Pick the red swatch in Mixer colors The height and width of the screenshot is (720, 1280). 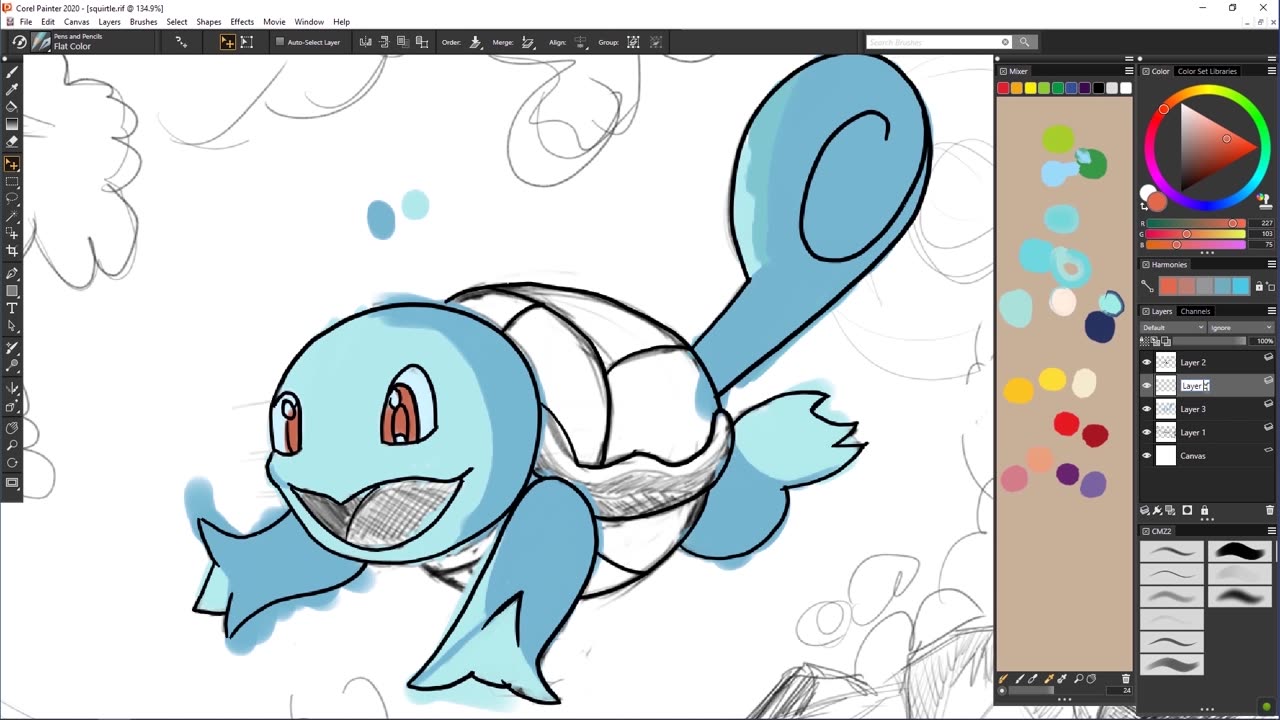1003,88
